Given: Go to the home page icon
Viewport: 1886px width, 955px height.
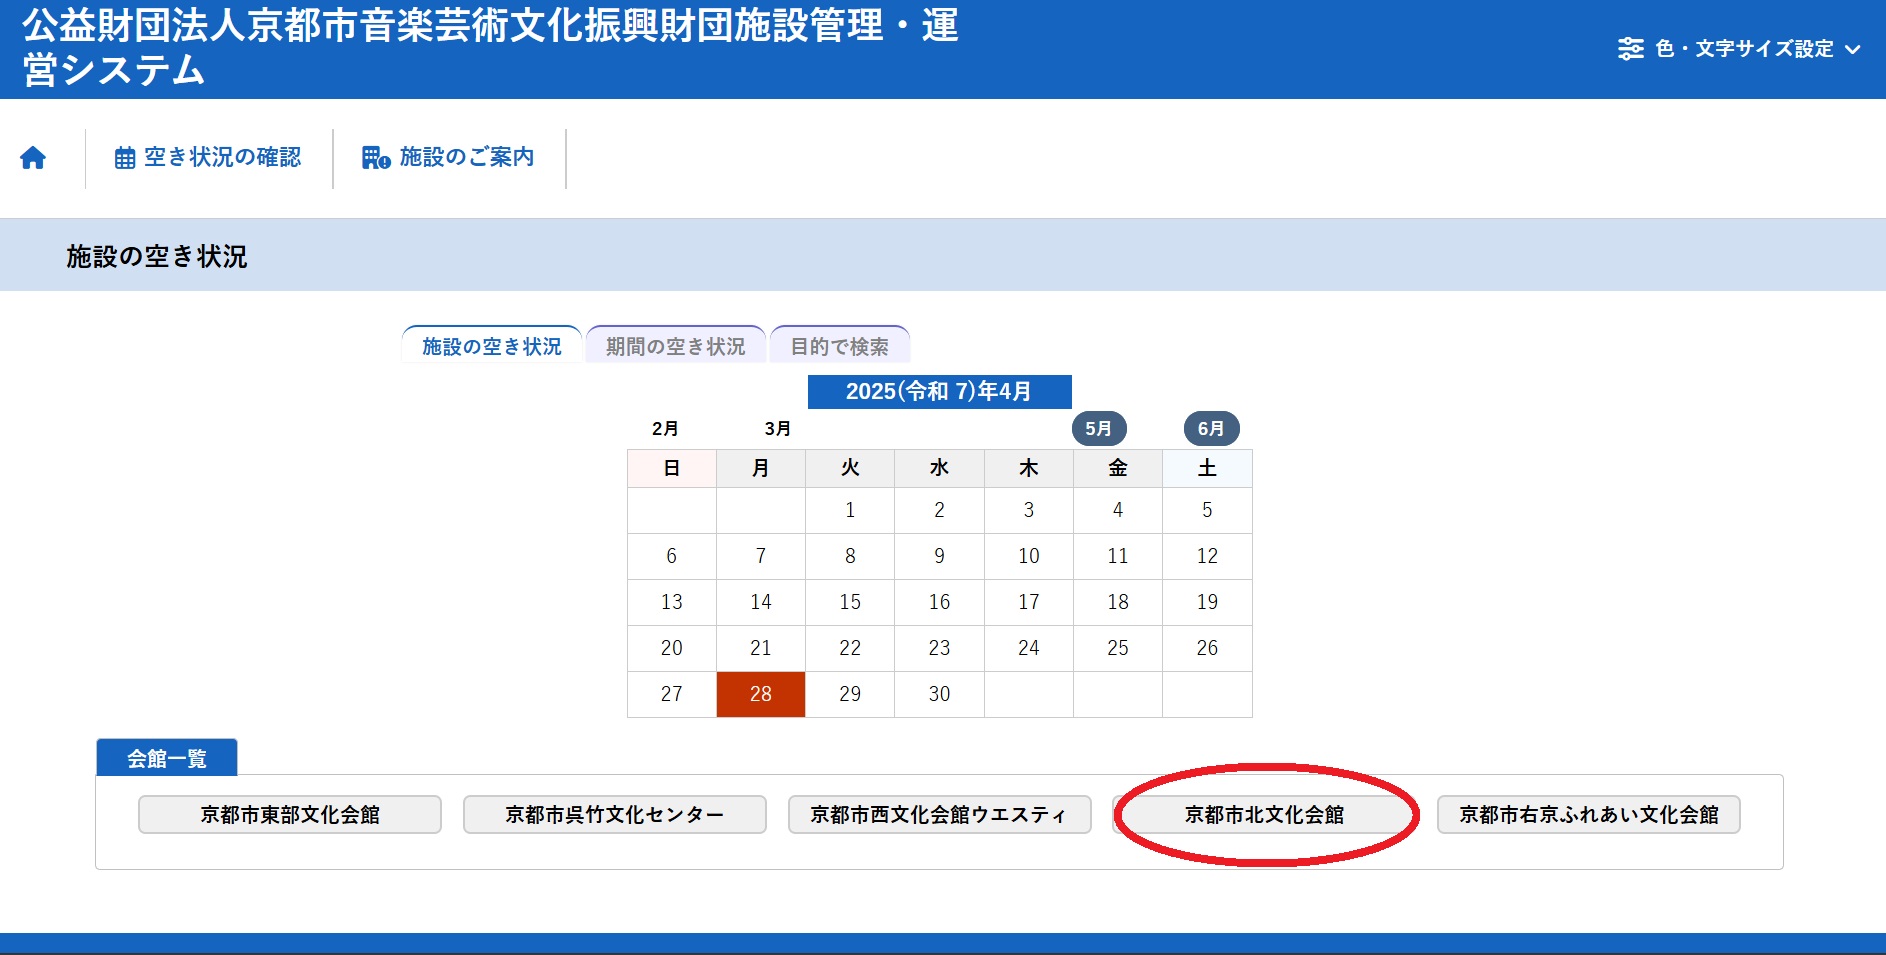Looking at the screenshot, I should tap(33, 158).
